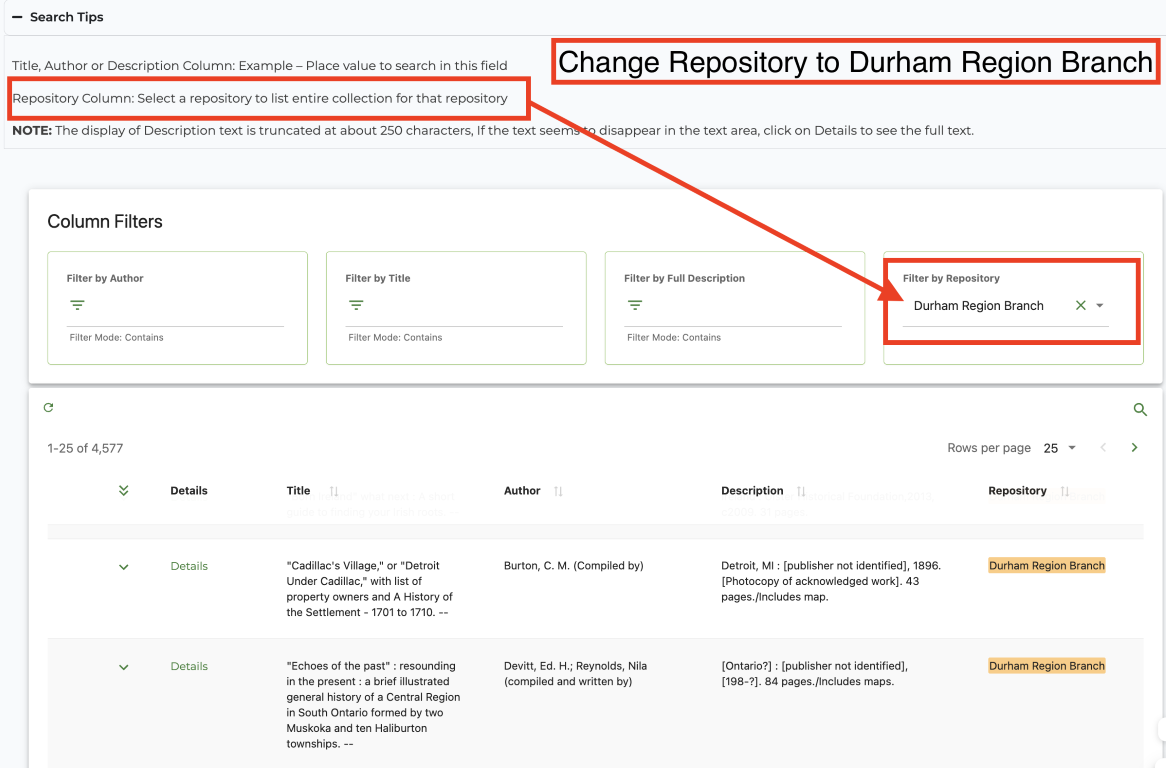Open Details for "Cadillac's Village" record
1166x768 pixels.
click(x=189, y=566)
